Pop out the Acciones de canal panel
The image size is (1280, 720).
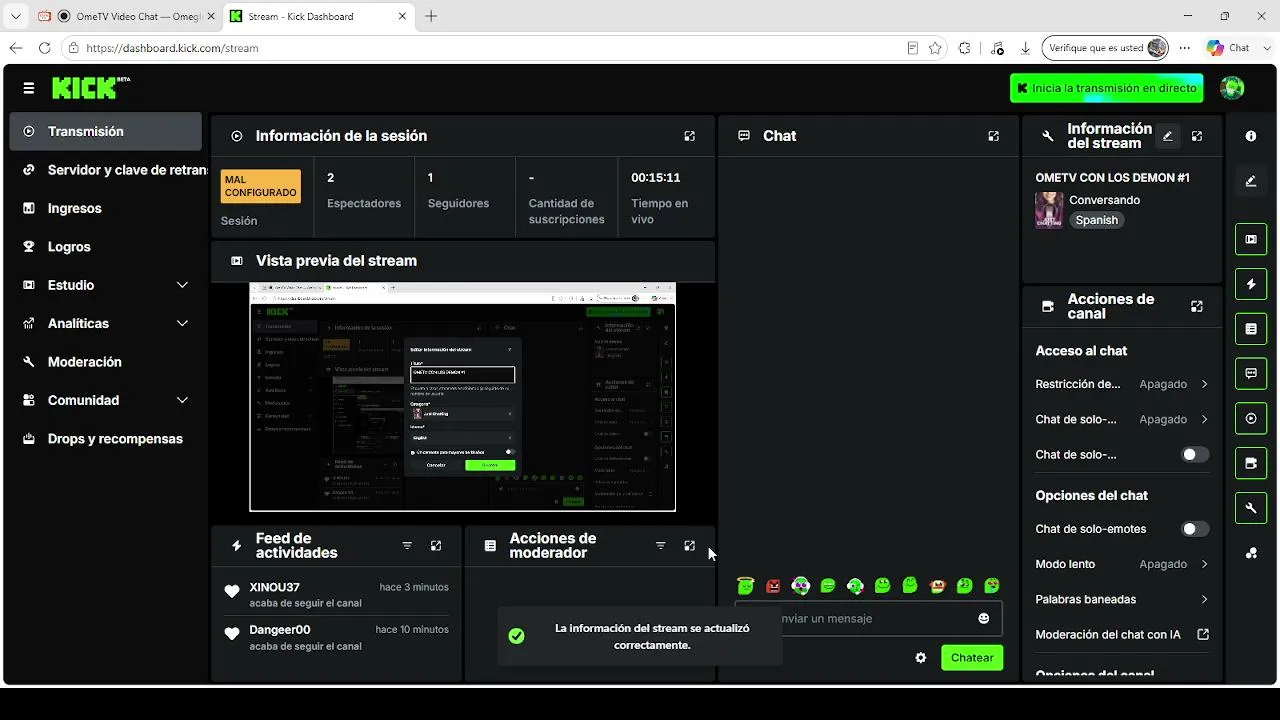pyautogui.click(x=1197, y=307)
